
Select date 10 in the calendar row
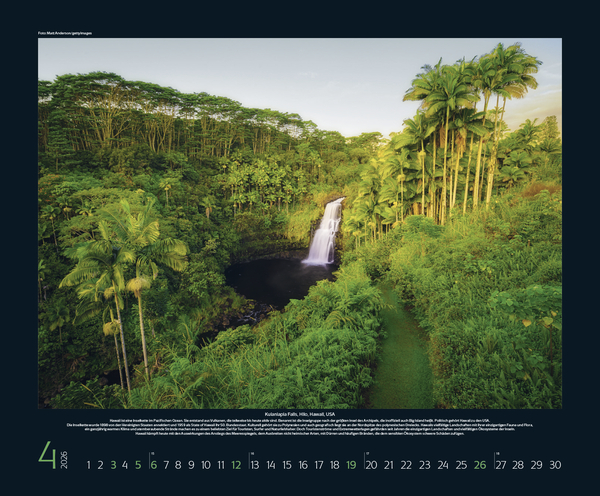pos(206,465)
